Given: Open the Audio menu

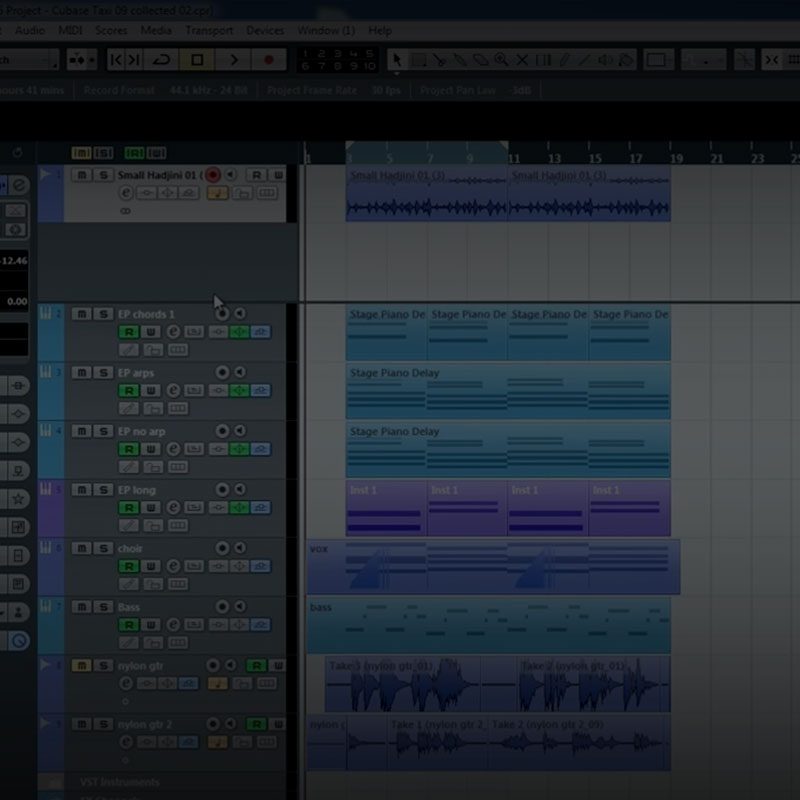Looking at the screenshot, I should 30,31.
